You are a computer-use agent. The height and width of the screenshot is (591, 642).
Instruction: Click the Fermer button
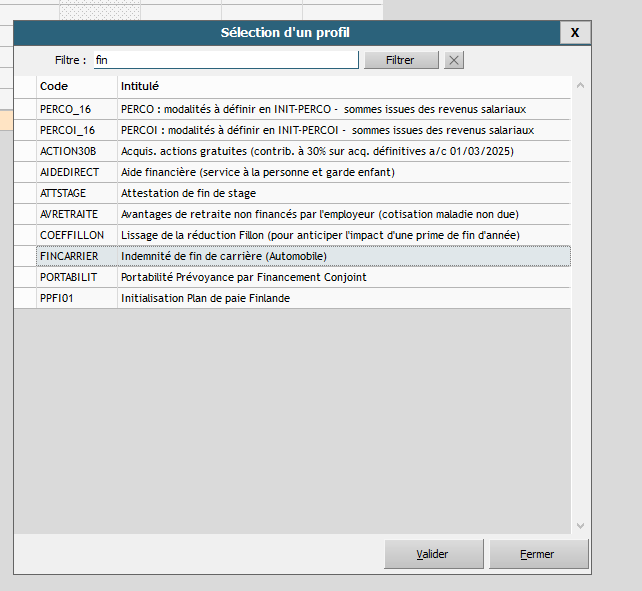(x=538, y=554)
